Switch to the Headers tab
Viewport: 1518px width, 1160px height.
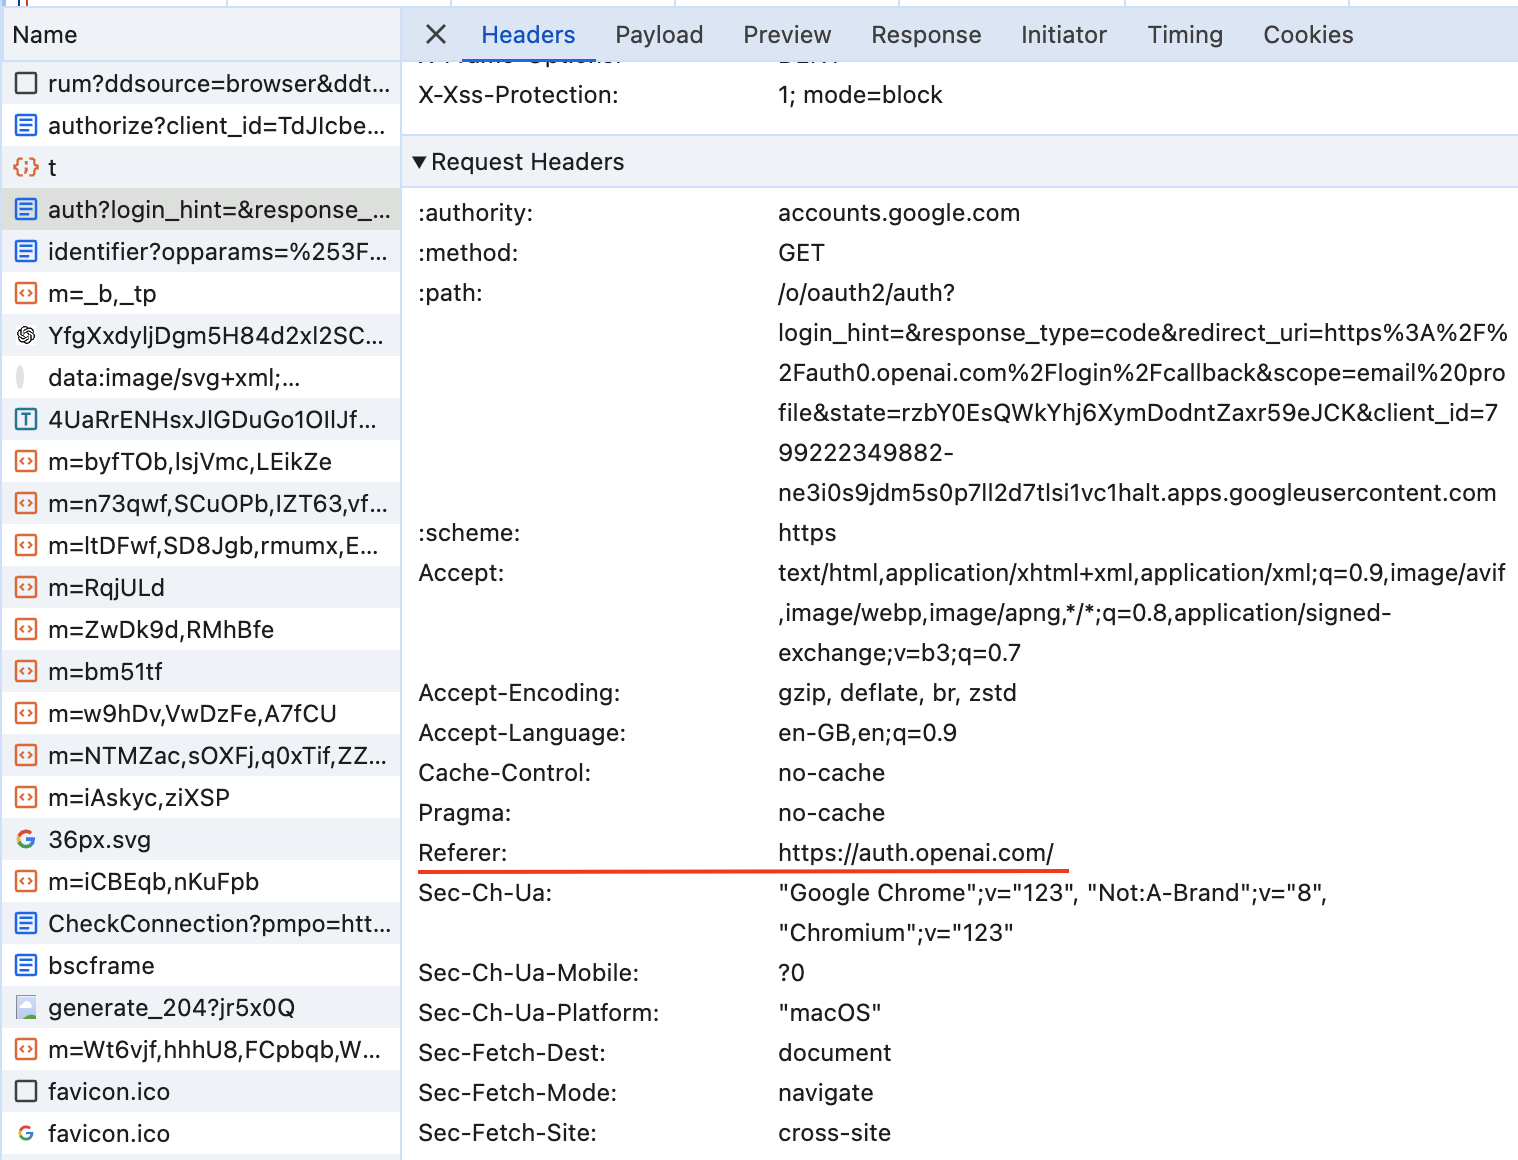coord(528,35)
